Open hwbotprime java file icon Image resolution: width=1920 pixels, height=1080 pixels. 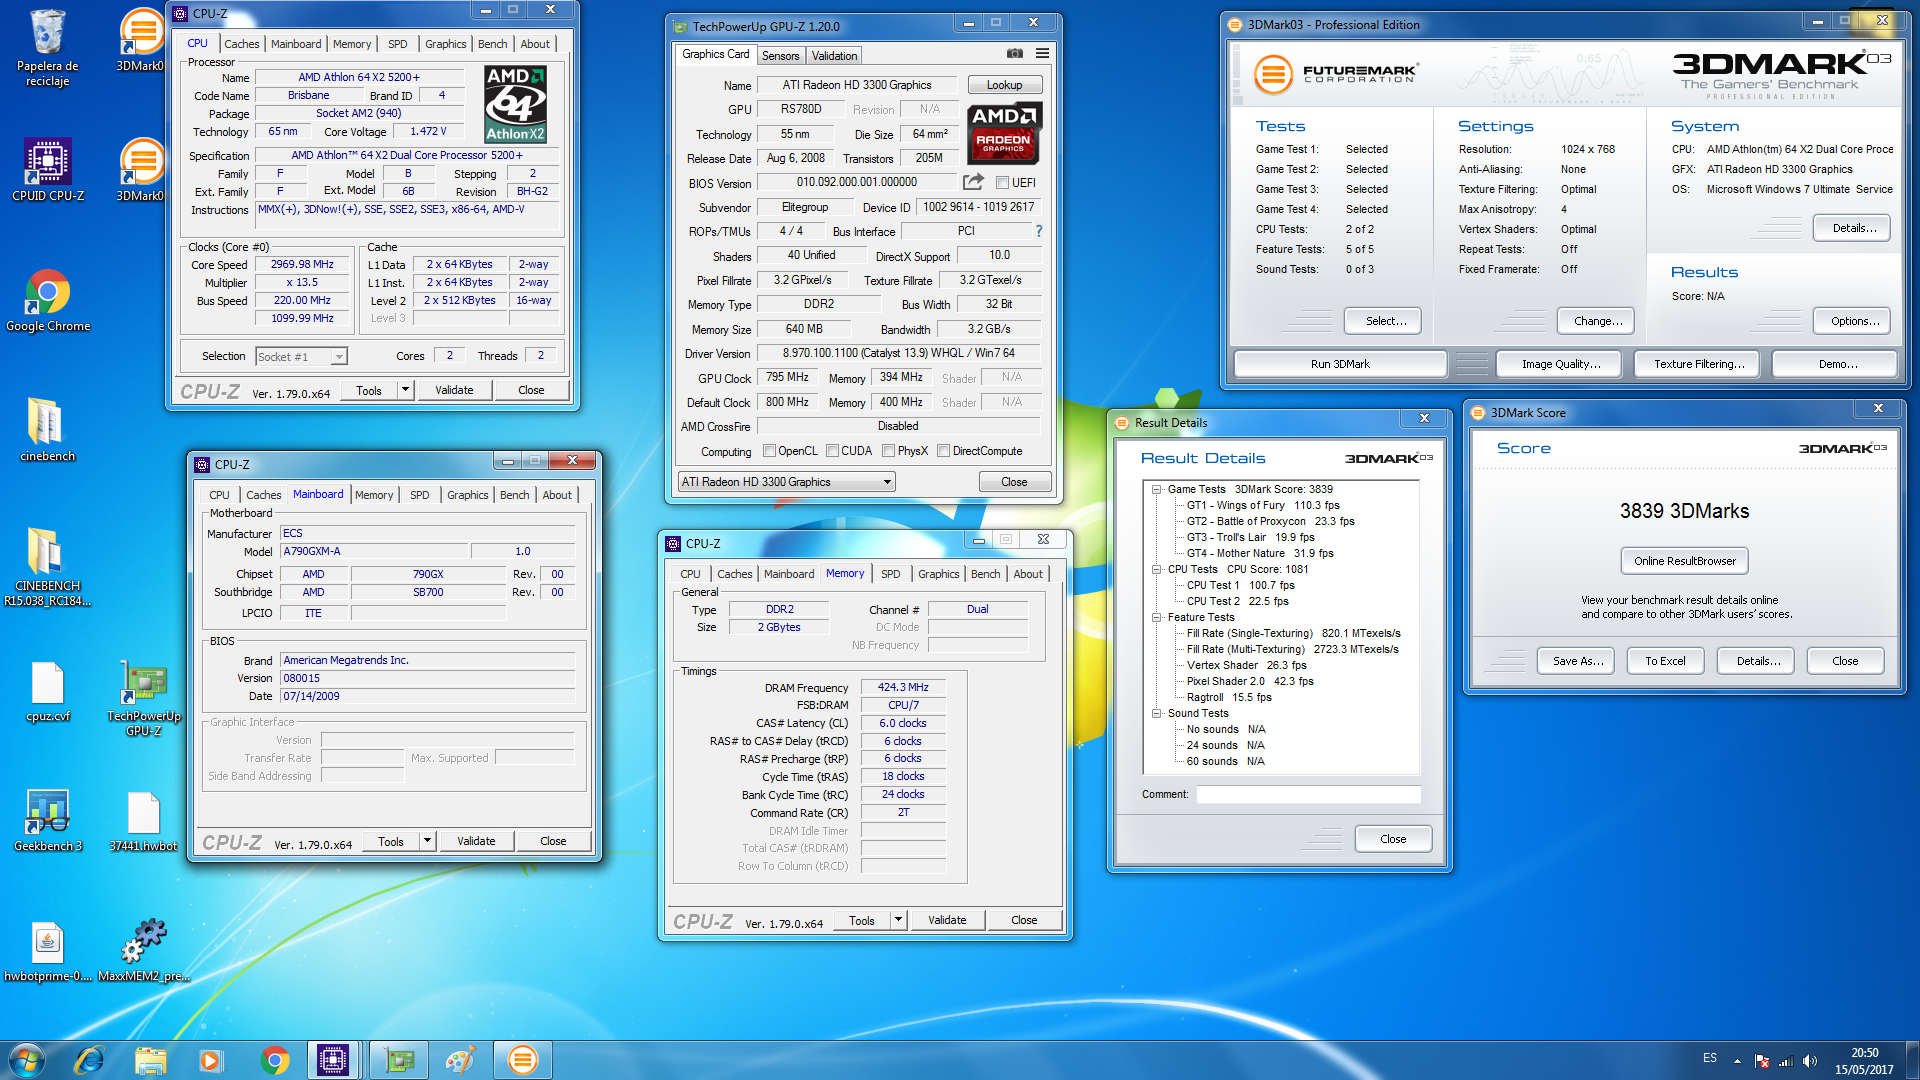click(x=47, y=951)
